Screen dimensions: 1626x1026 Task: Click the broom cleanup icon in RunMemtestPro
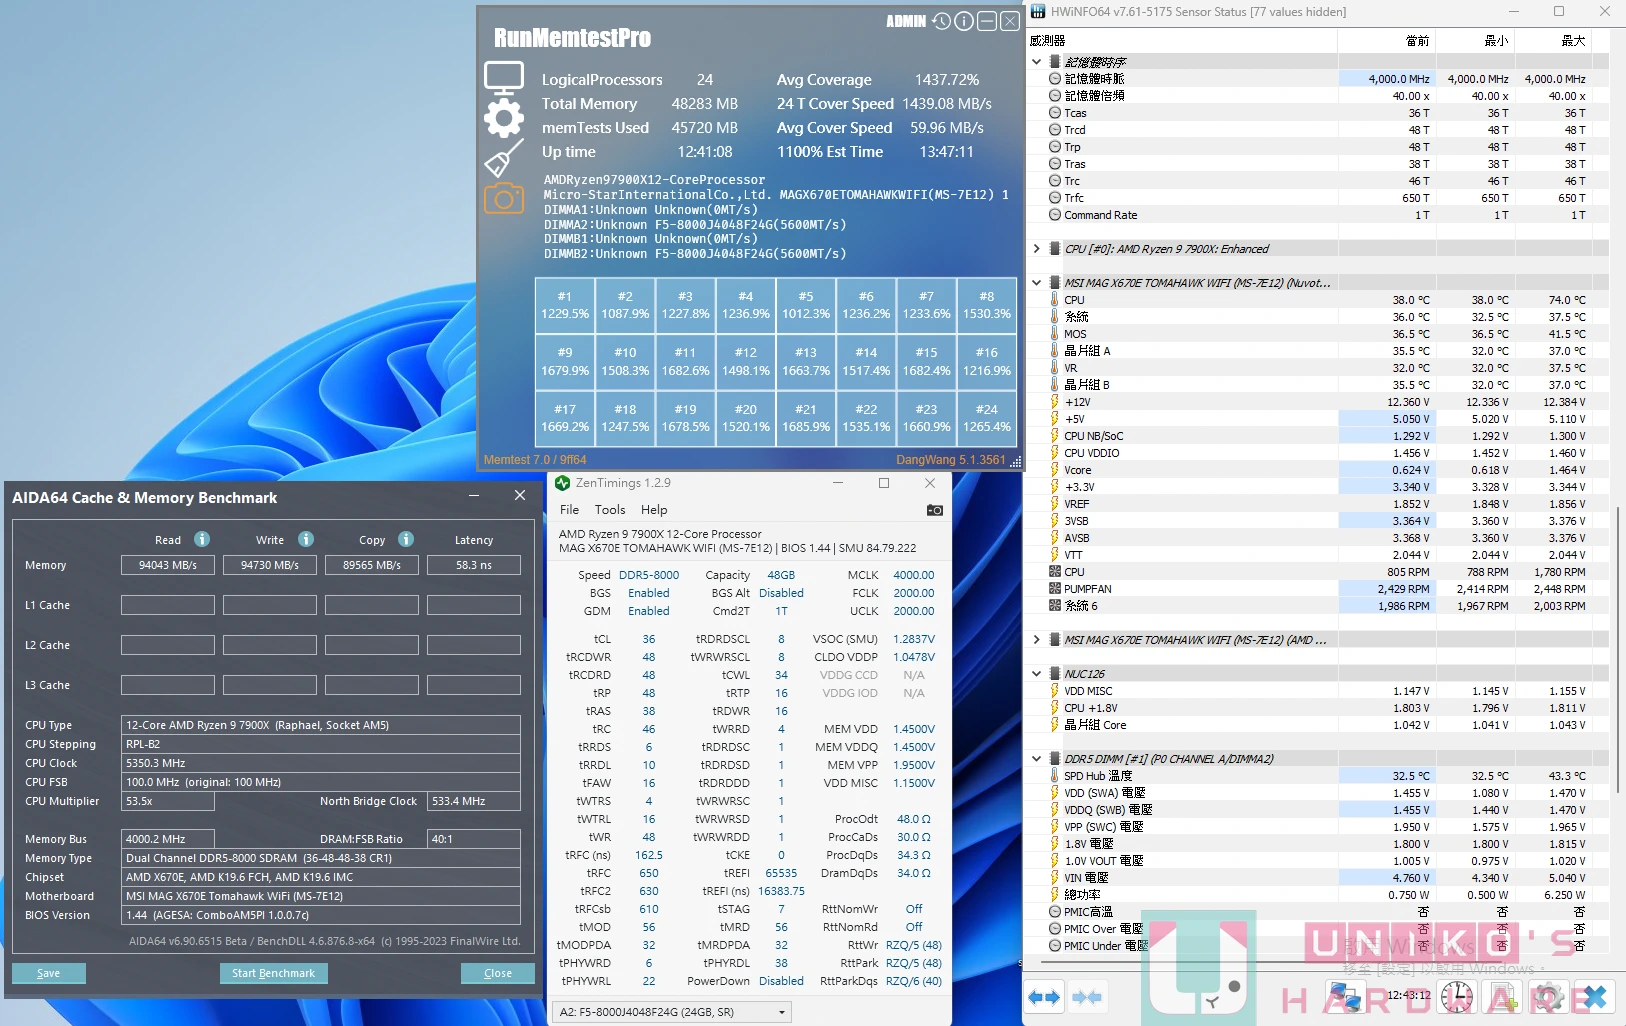coord(504,158)
